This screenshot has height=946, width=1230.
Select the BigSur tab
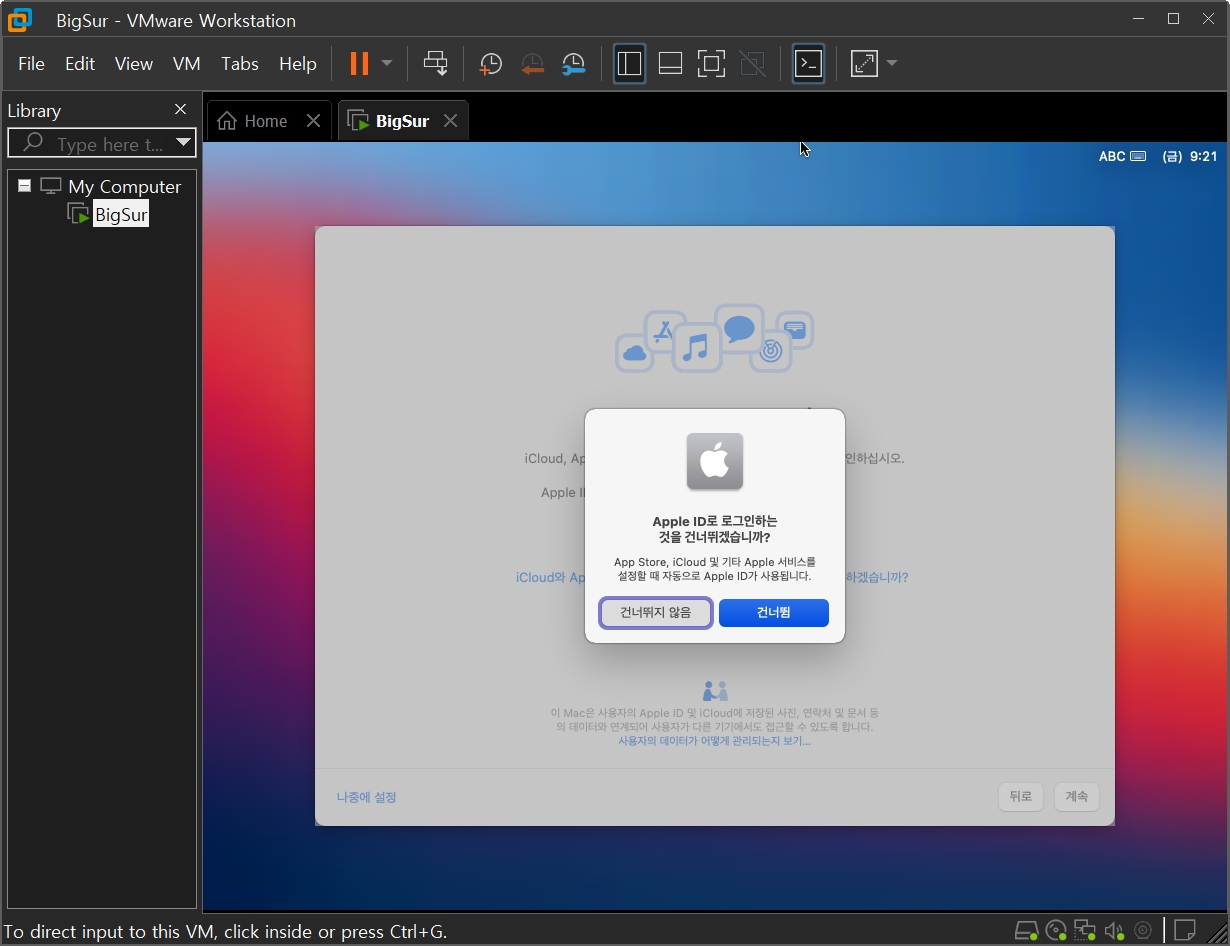390,121
